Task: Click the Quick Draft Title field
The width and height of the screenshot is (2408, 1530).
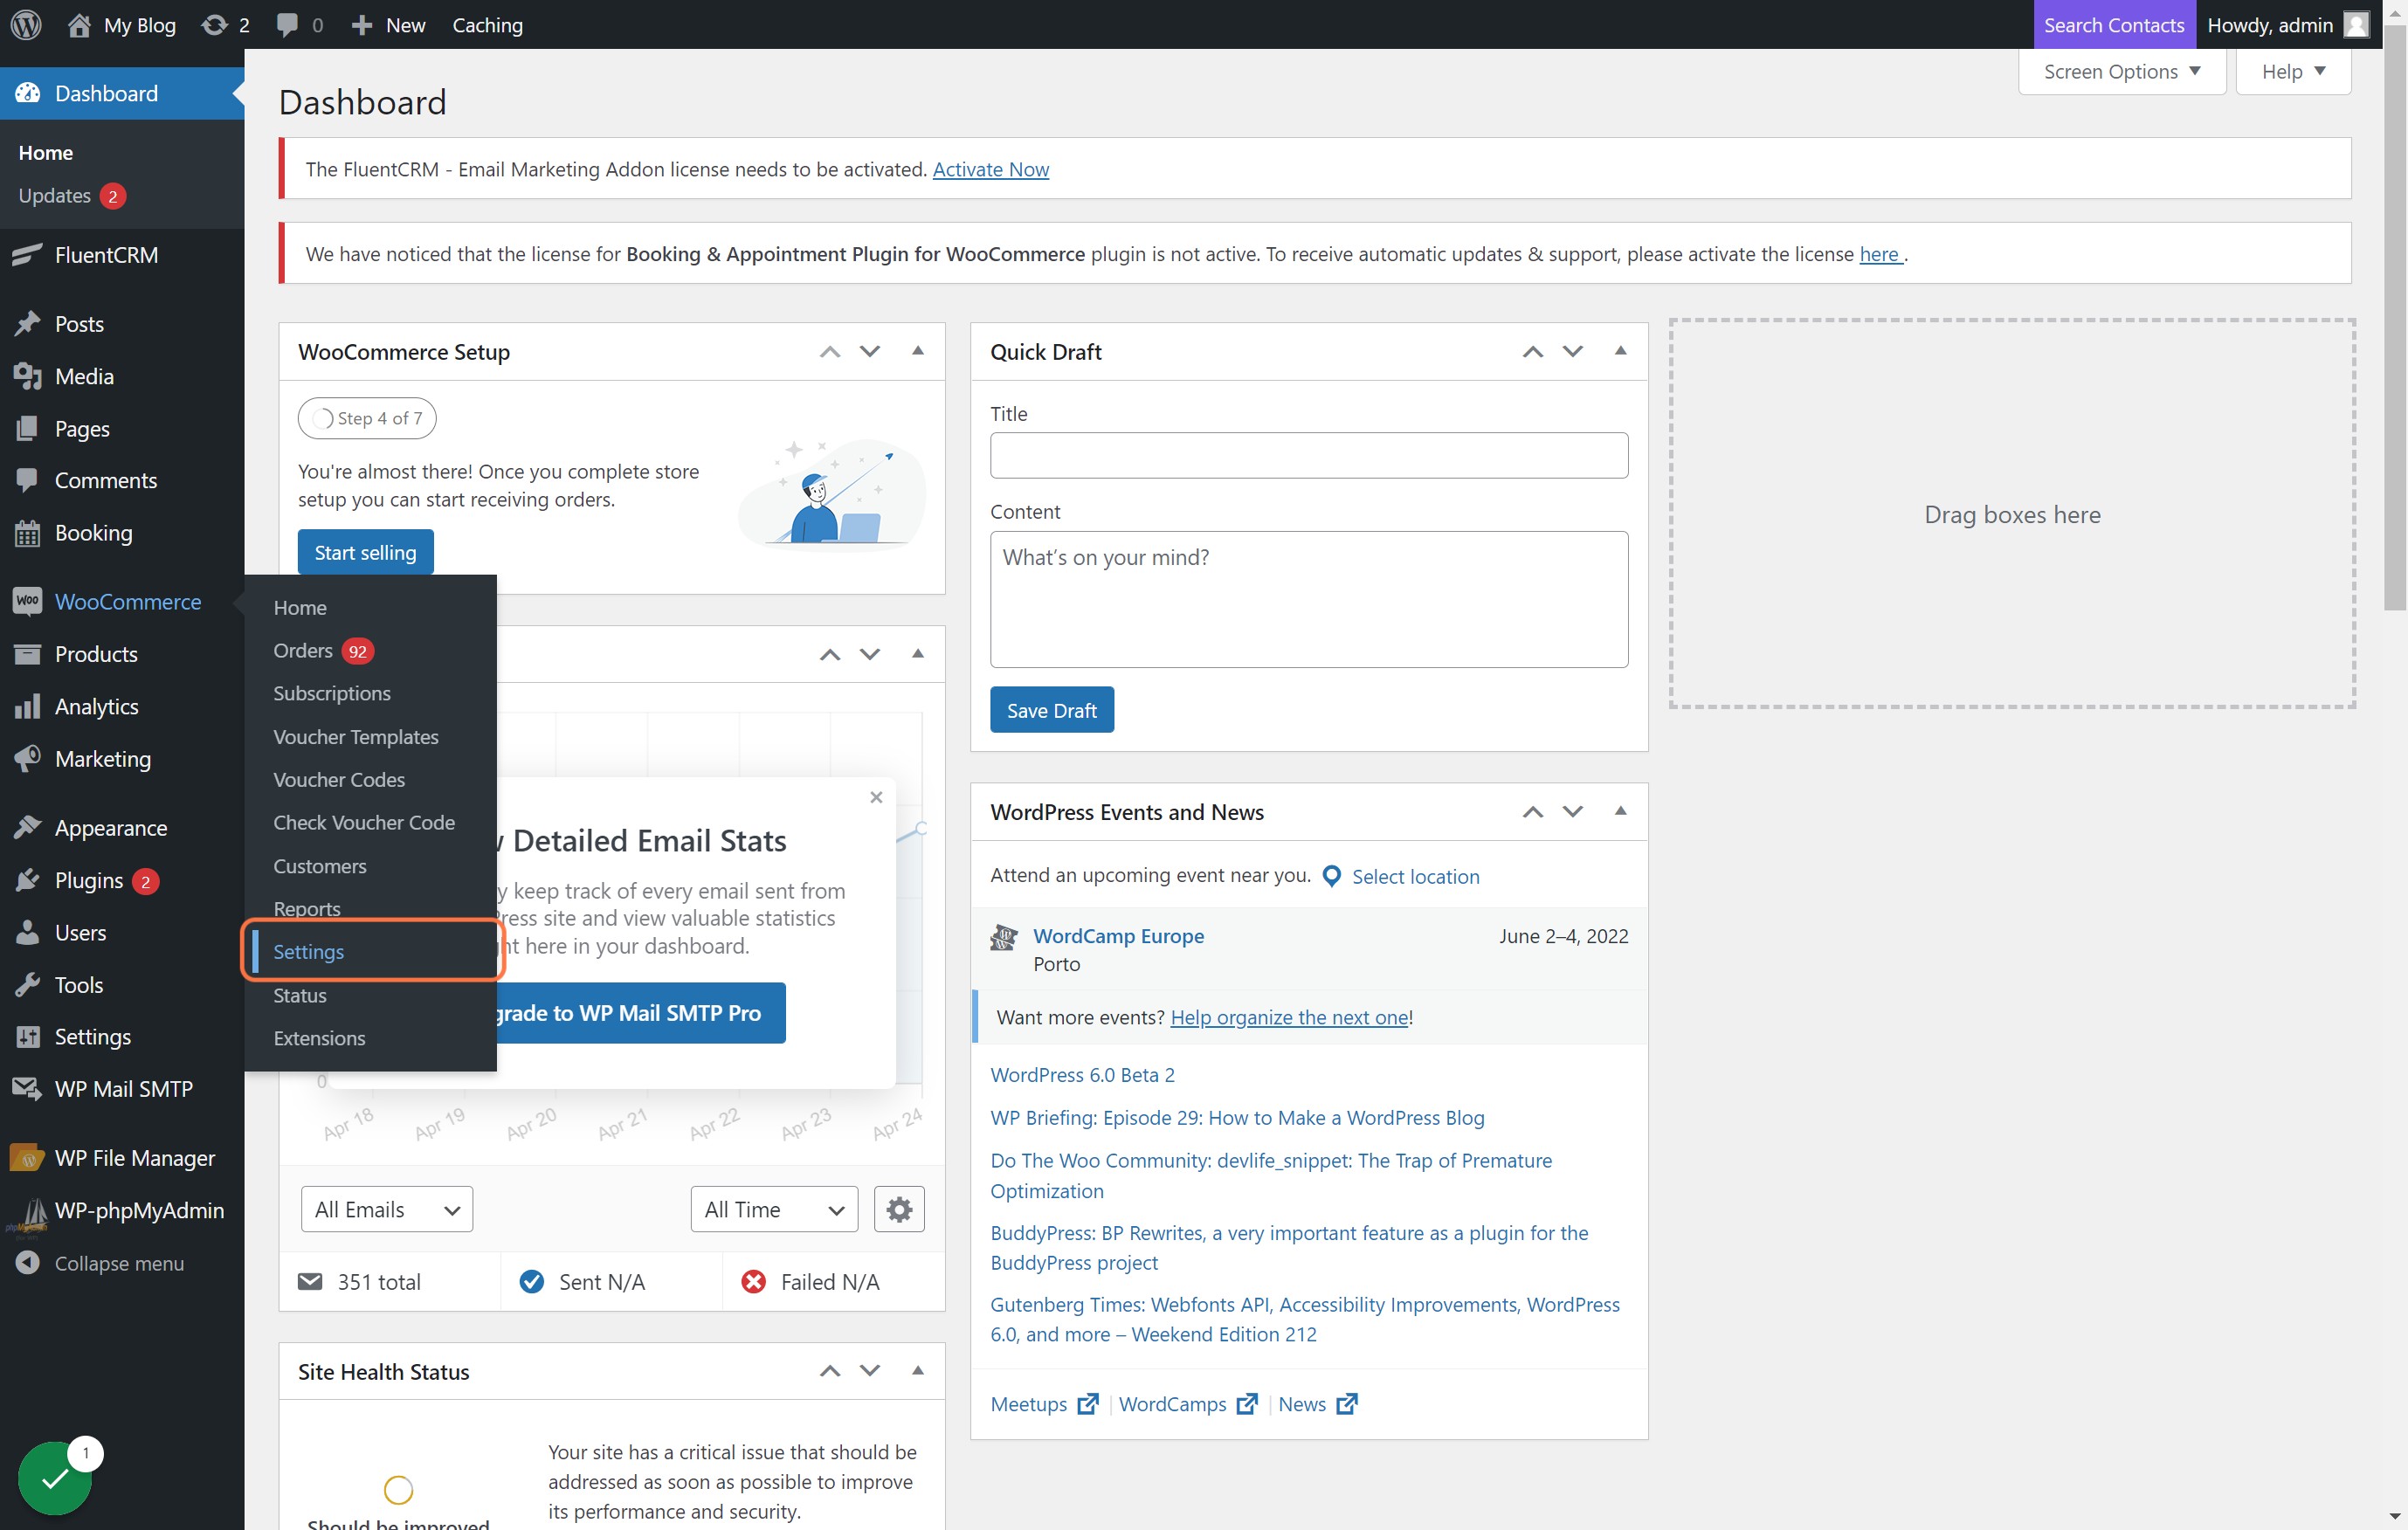Action: (x=1308, y=455)
